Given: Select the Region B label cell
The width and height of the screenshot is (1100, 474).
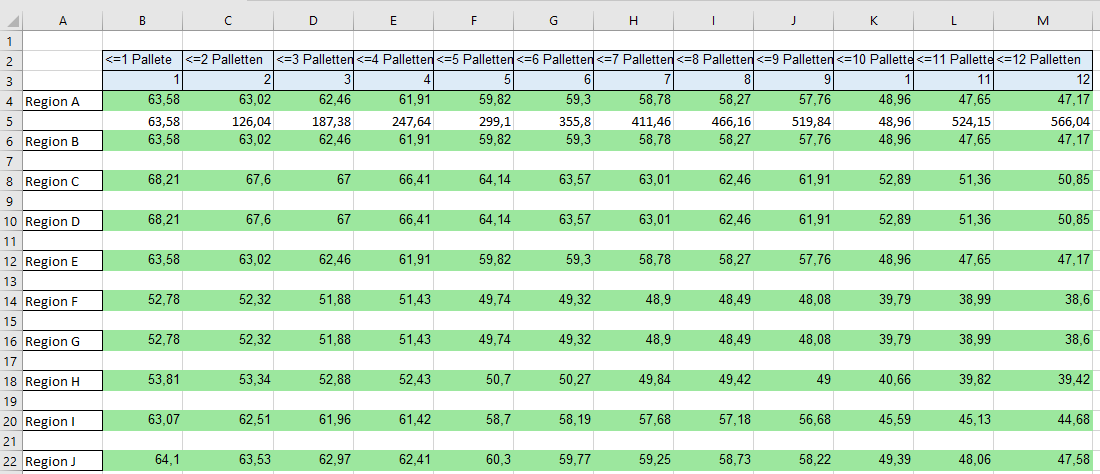Looking at the screenshot, I should 62,142.
